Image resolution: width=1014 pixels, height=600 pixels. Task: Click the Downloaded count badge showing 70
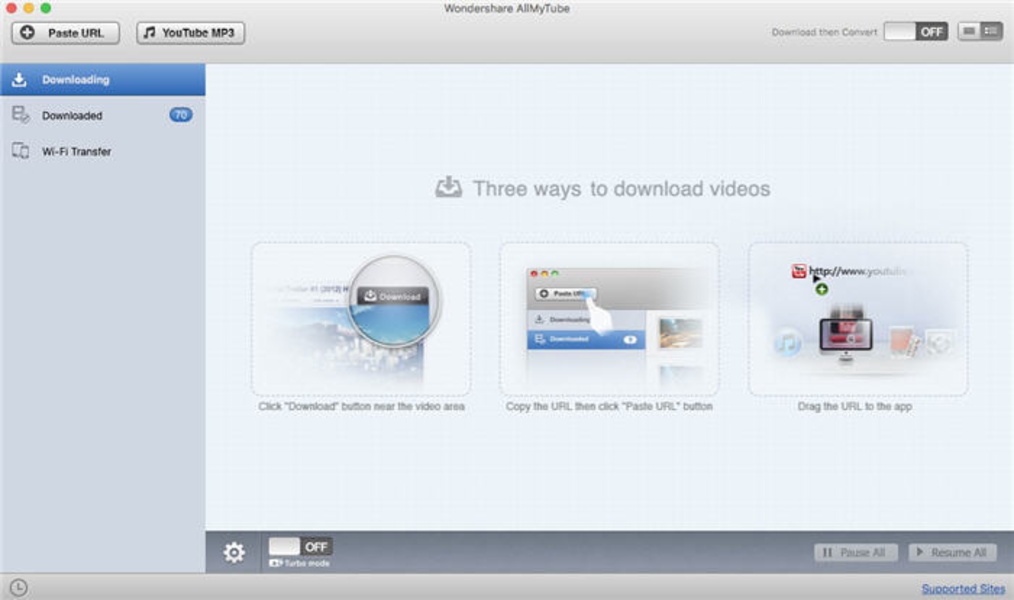point(181,115)
